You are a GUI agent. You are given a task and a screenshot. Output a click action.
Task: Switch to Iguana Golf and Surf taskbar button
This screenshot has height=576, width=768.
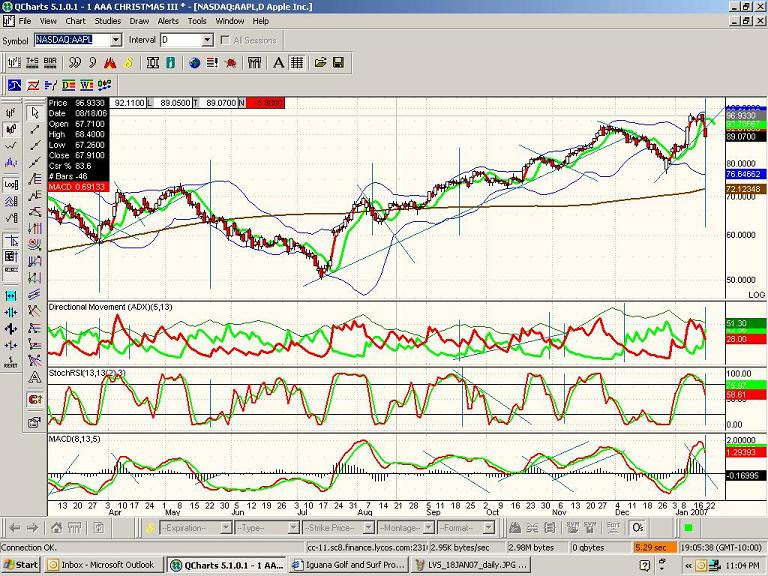(348, 565)
